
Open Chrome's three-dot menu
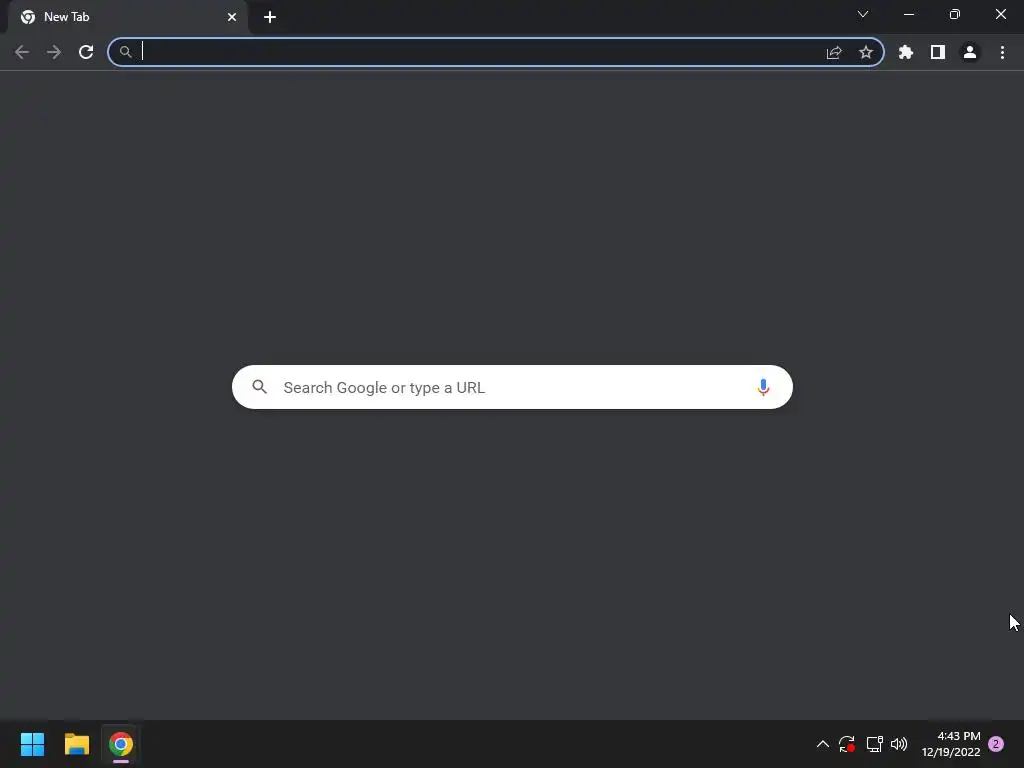(1002, 52)
